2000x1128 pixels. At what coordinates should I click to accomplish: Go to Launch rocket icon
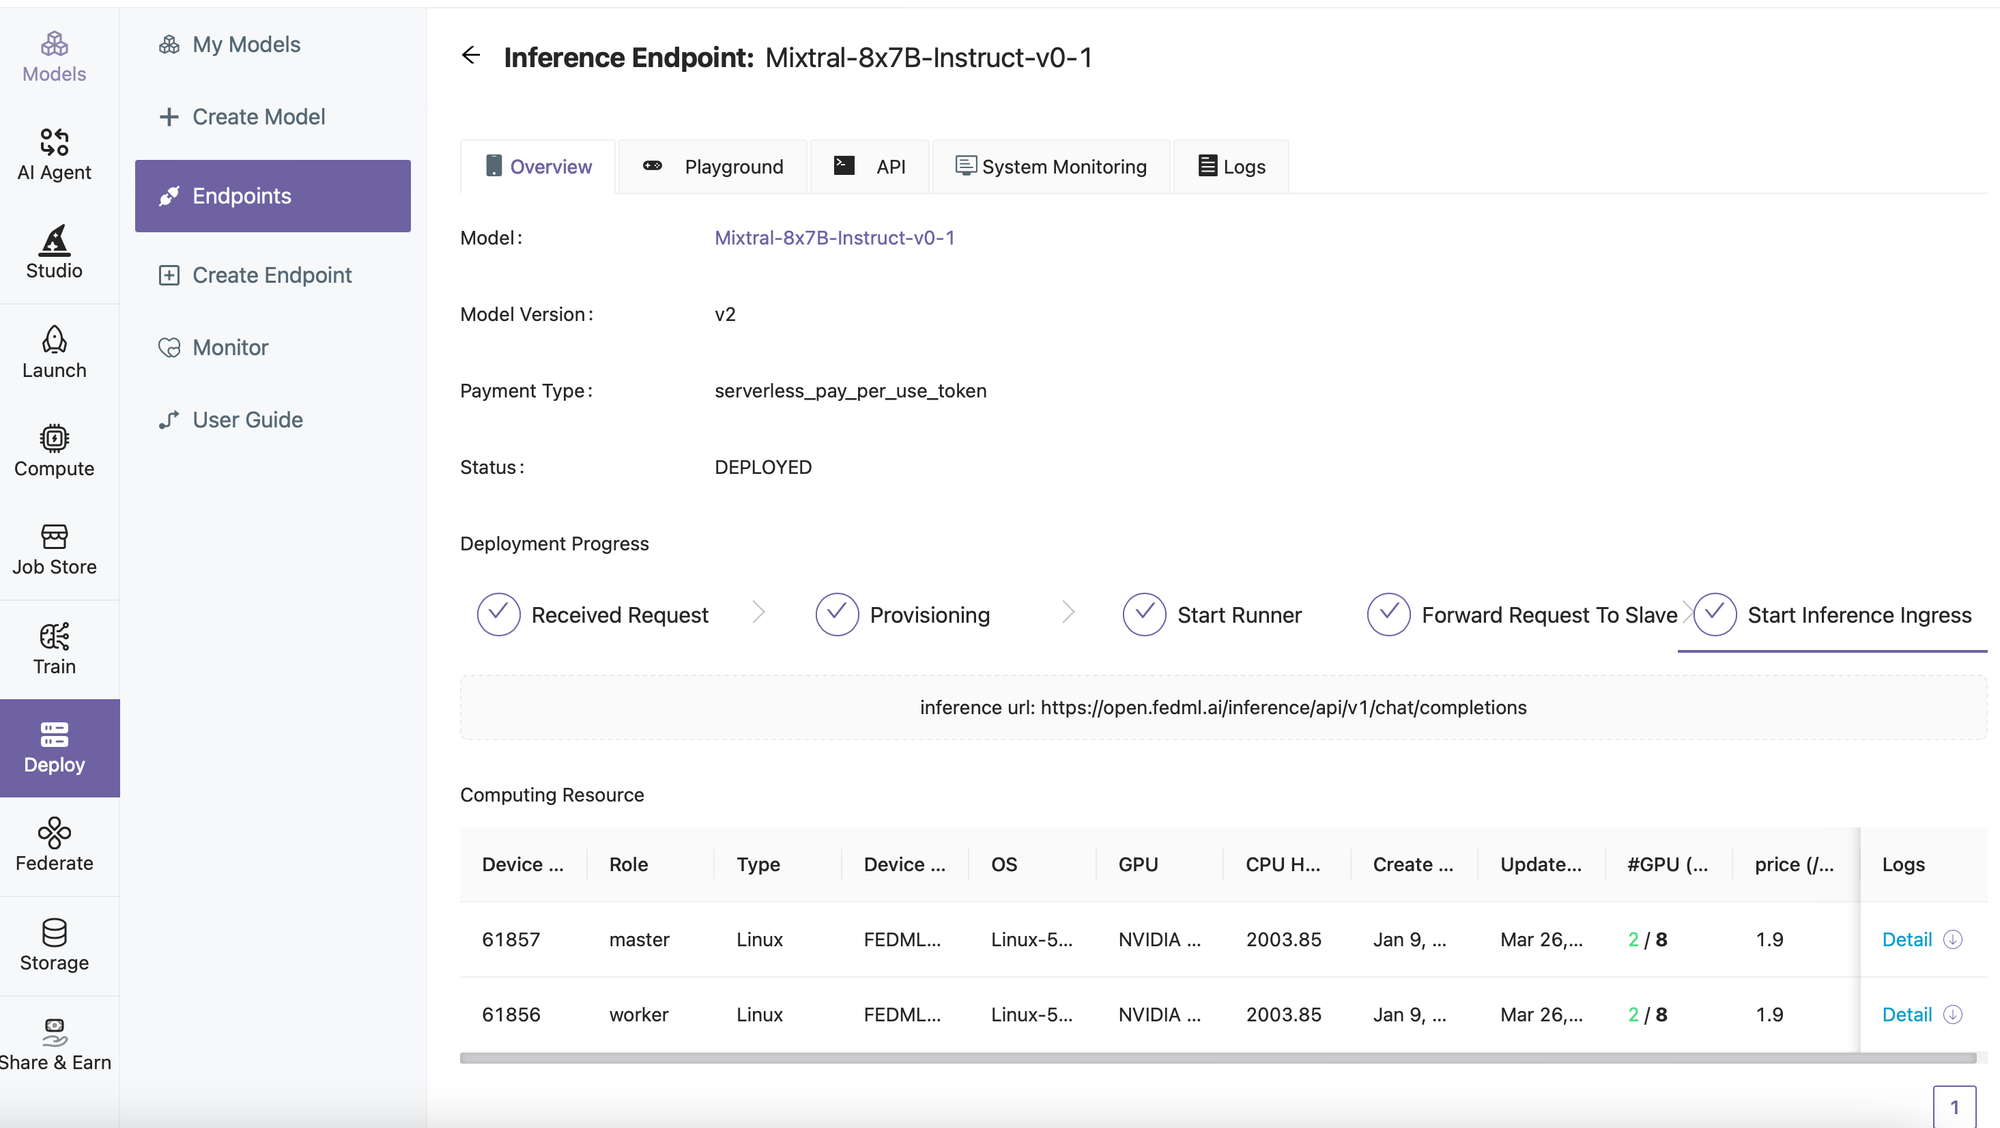pos(54,340)
